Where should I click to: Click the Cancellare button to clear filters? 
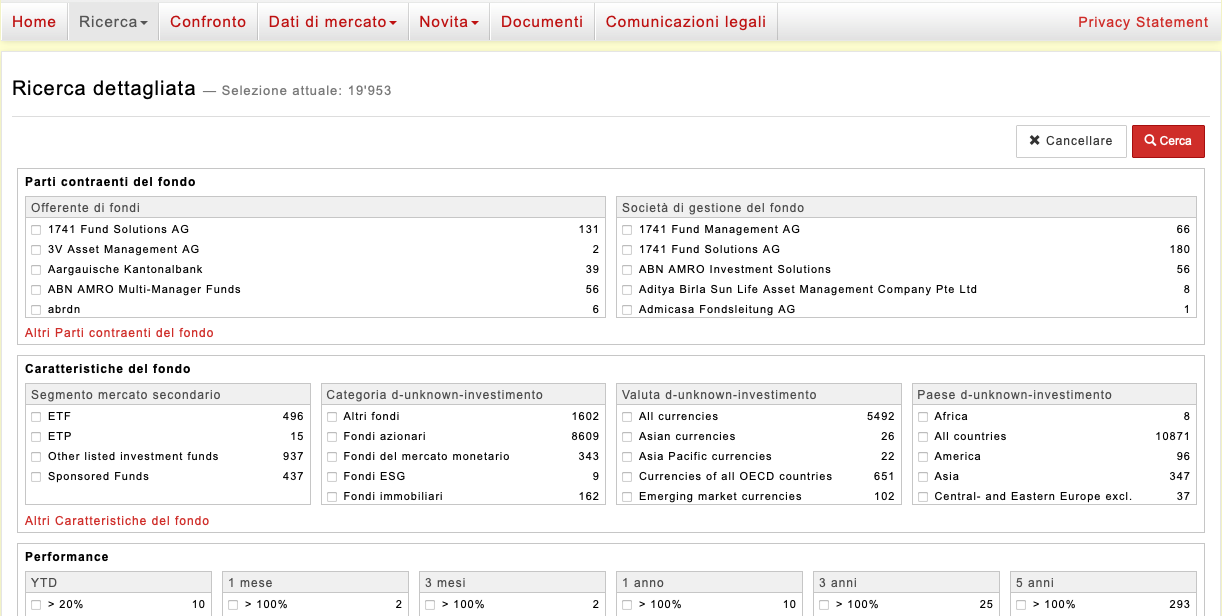coord(1071,141)
